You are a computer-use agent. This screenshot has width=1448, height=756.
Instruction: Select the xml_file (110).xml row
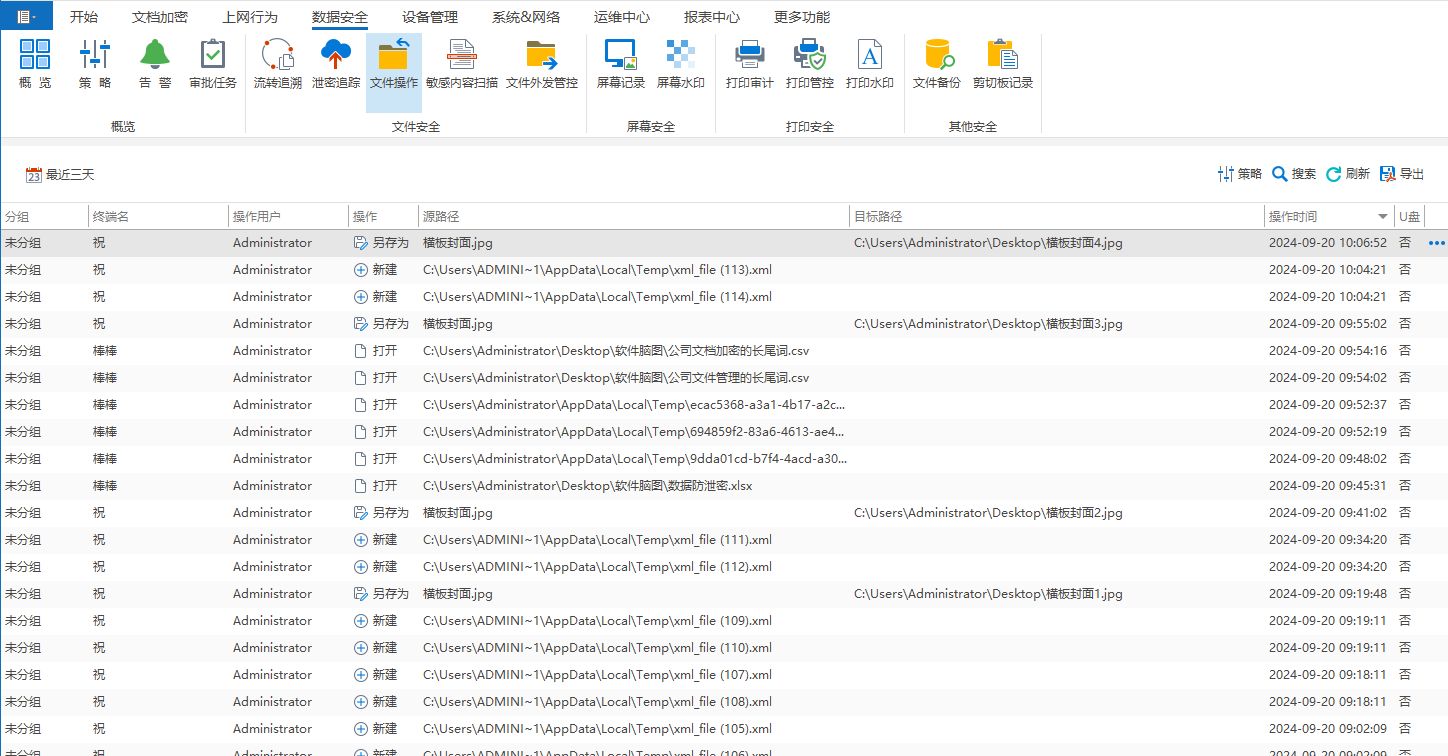tap(724, 648)
